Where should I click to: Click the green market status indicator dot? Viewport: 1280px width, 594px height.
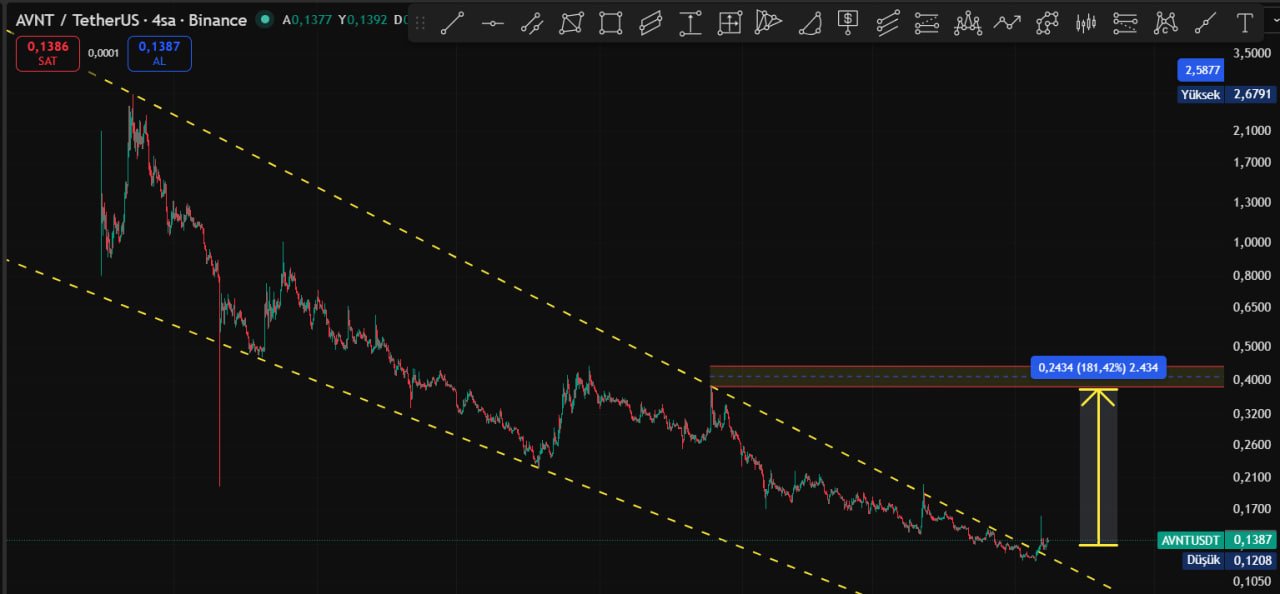point(264,19)
